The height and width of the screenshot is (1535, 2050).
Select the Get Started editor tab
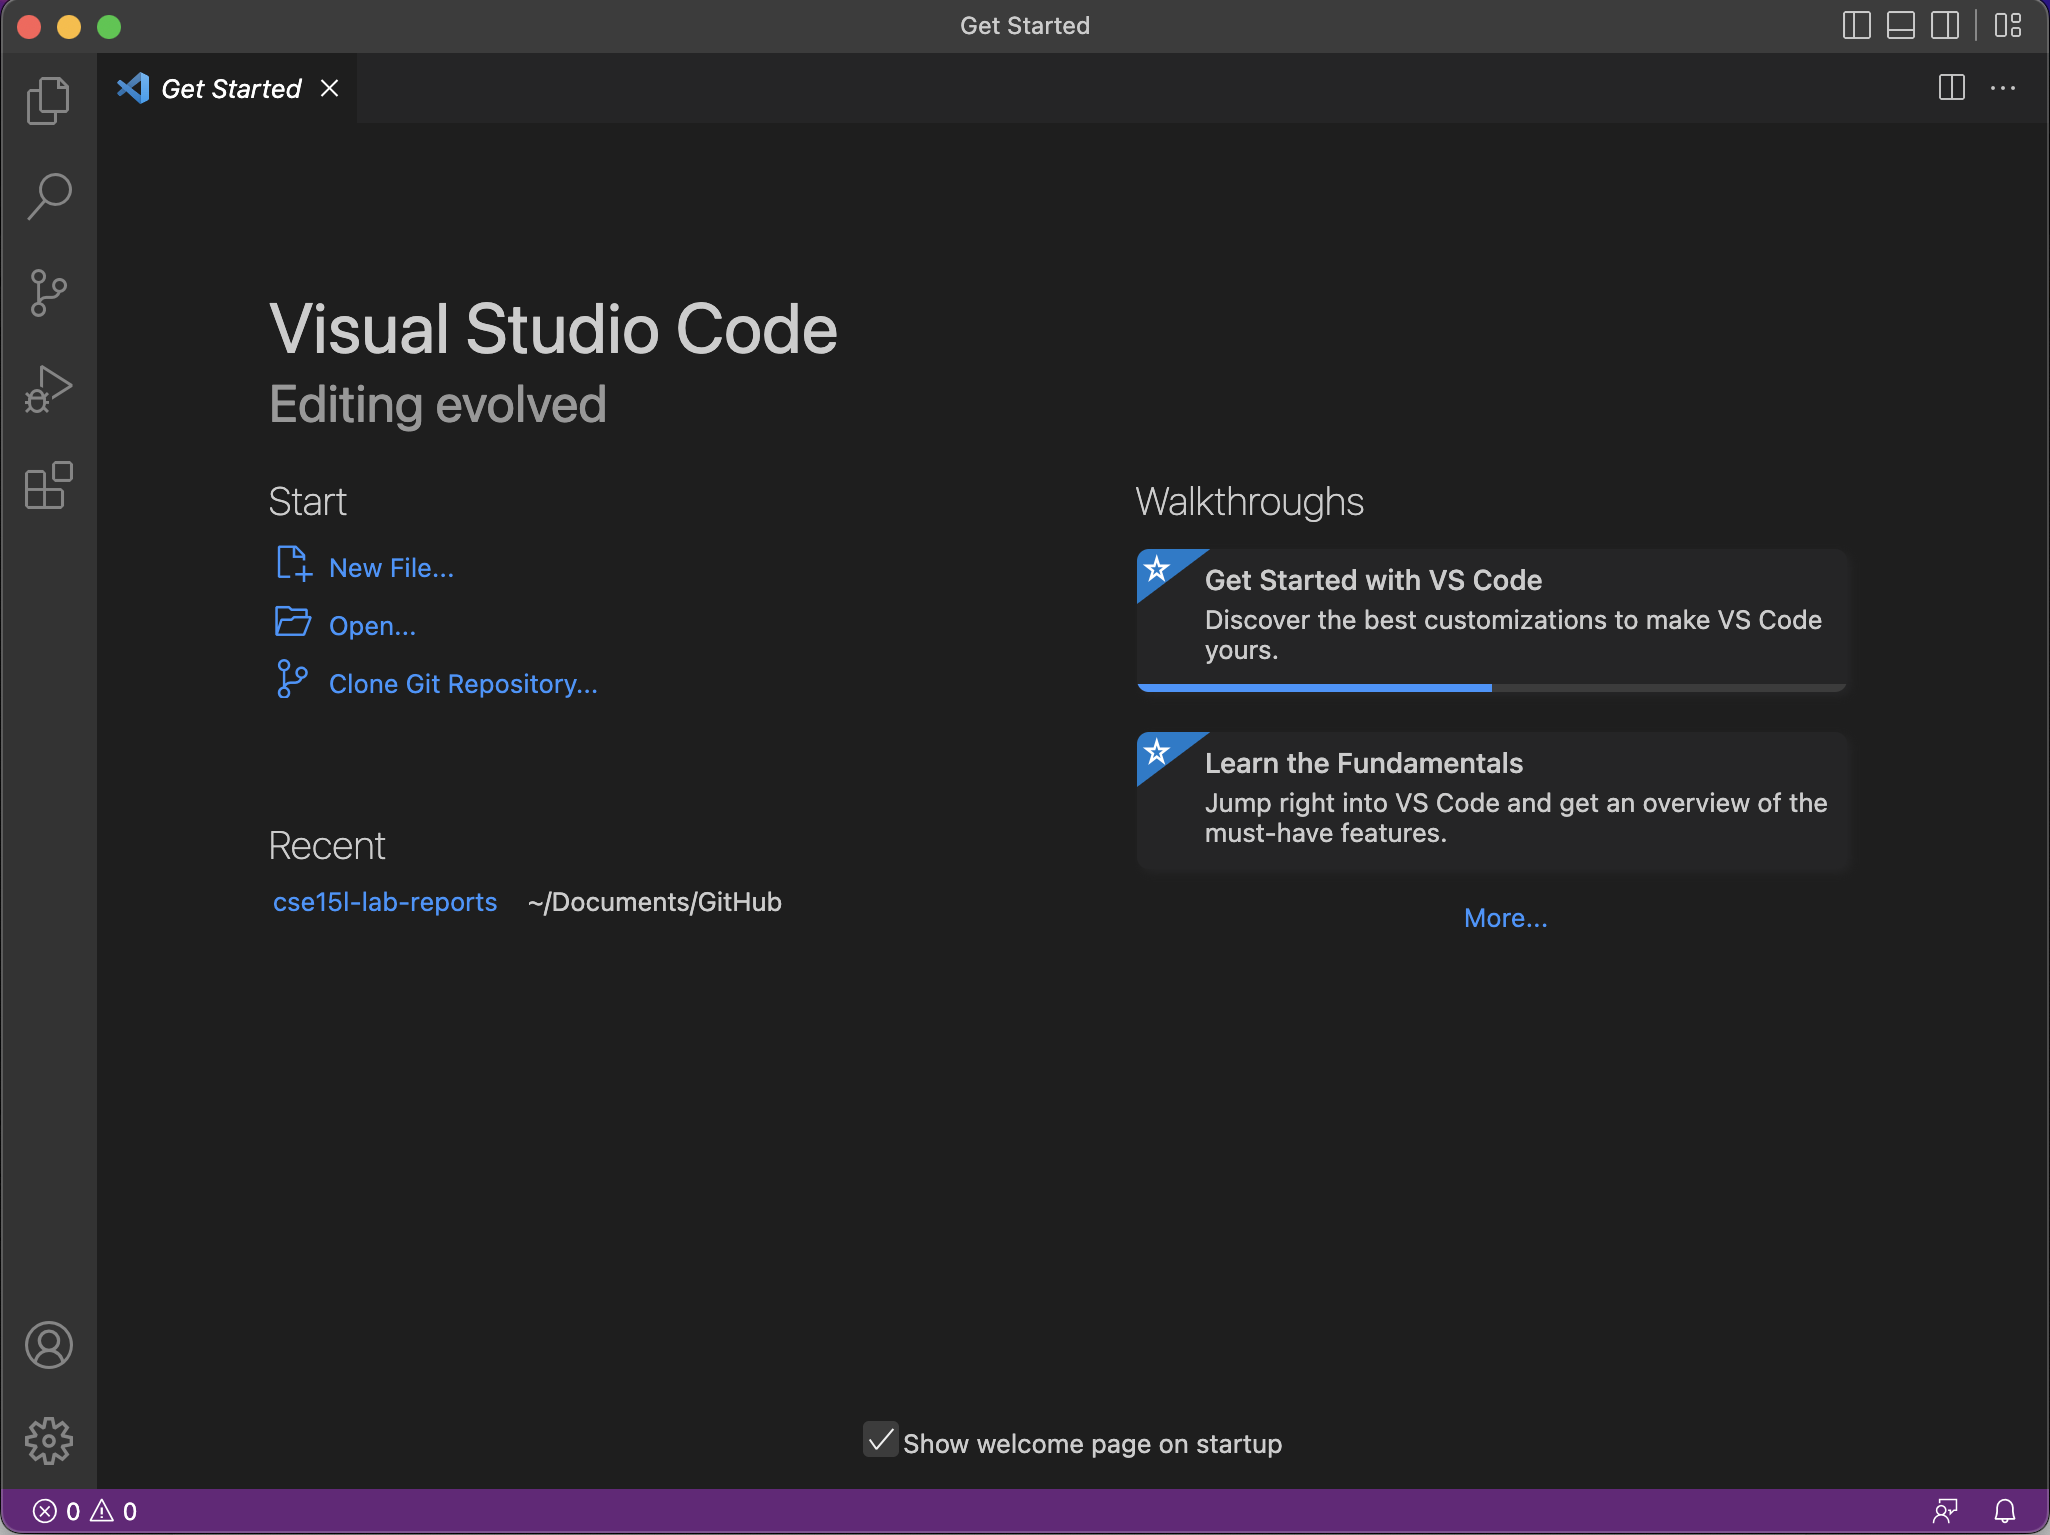[228, 89]
